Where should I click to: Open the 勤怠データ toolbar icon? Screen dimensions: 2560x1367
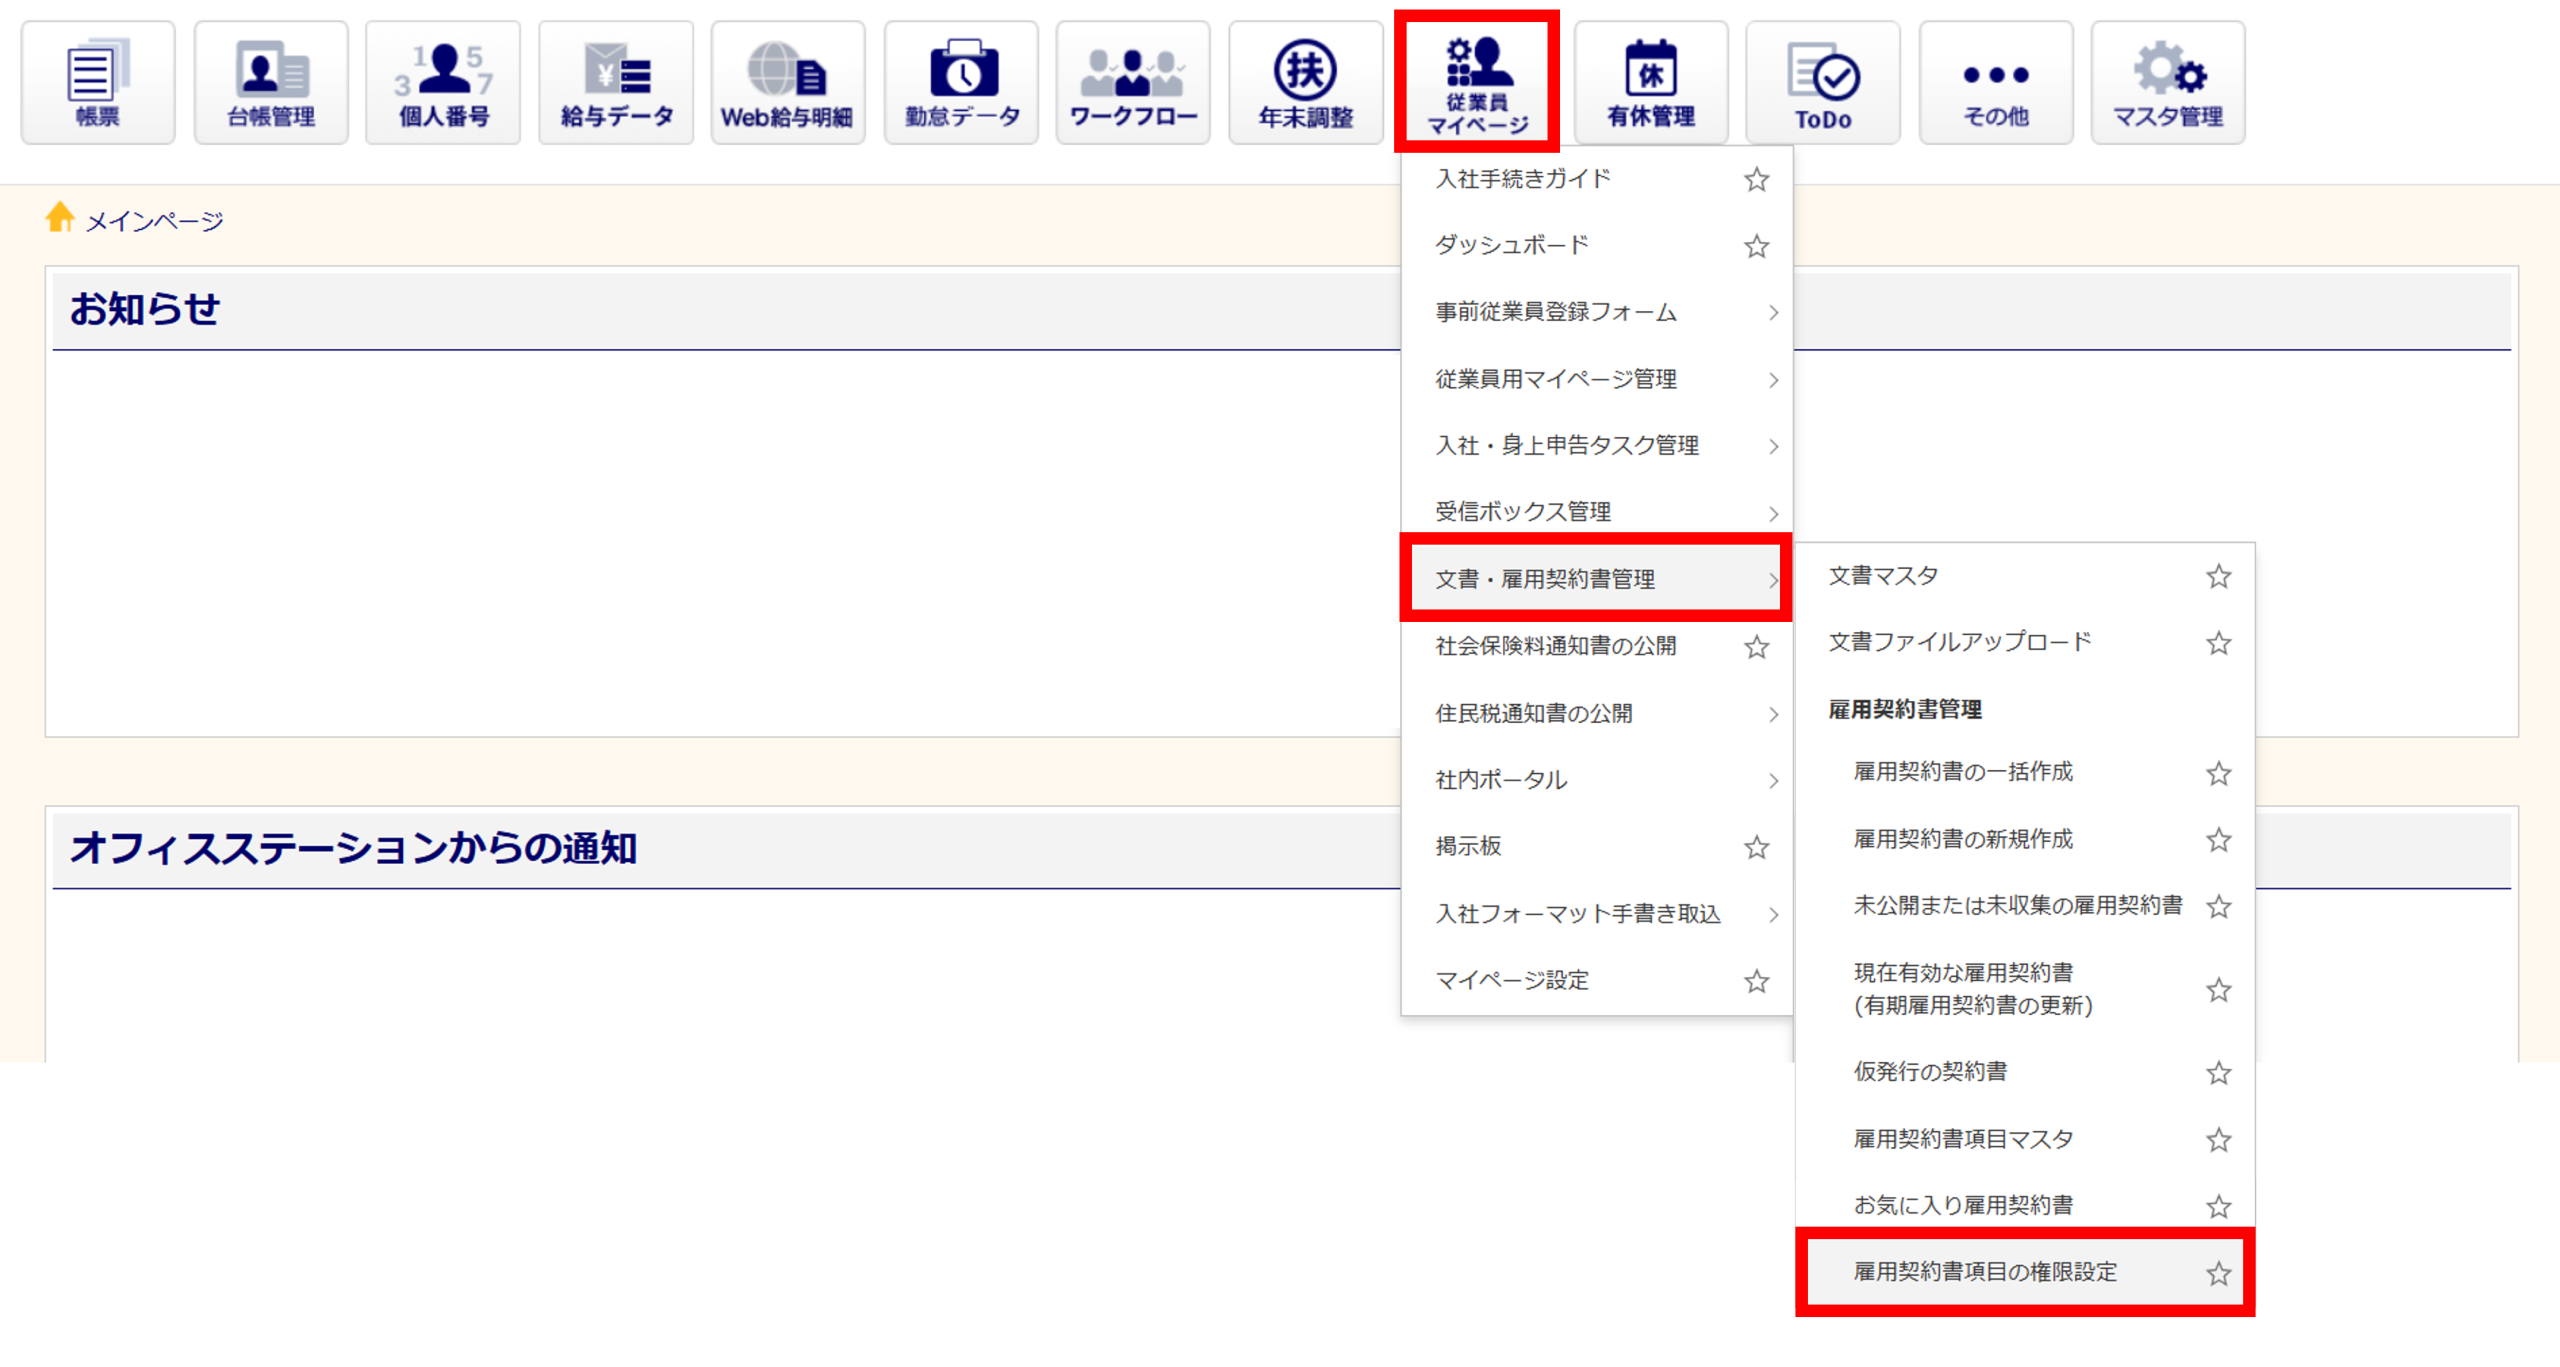tap(961, 83)
